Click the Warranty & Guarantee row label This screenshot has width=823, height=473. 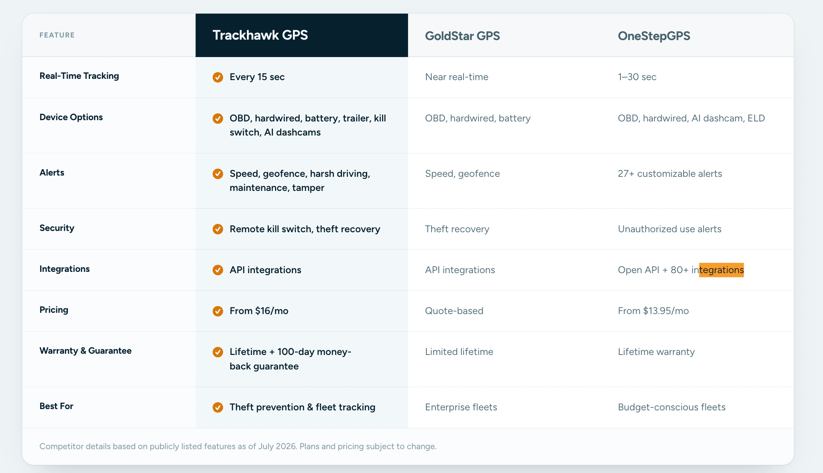click(86, 351)
